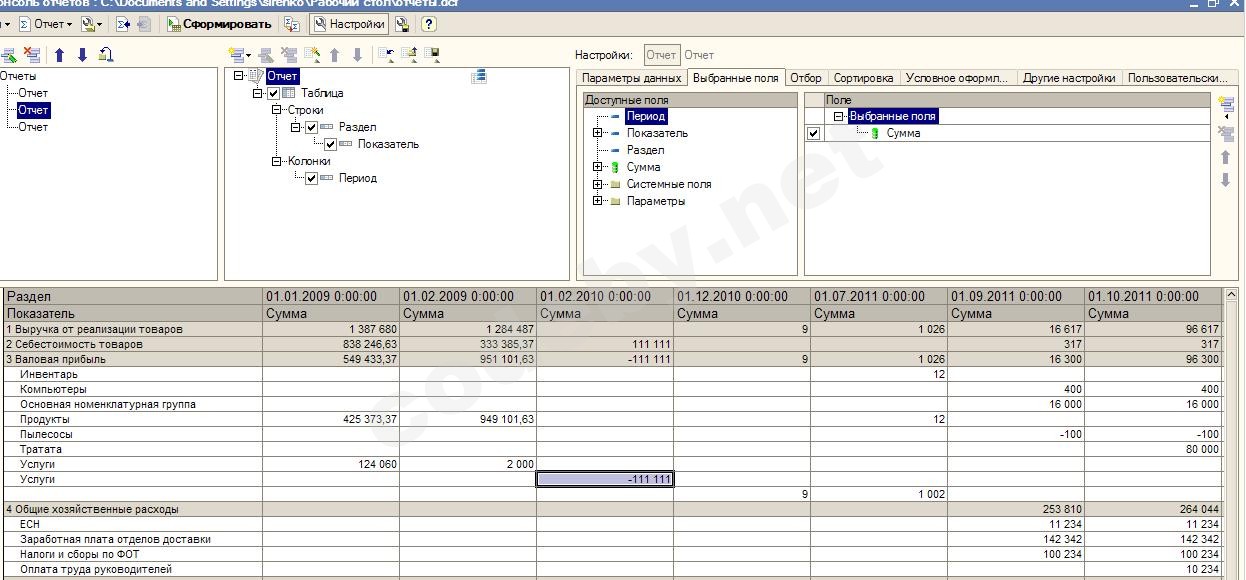The image size is (1246, 580).
Task: Click add-field icon right of selected fields list
Action: click(x=1225, y=103)
